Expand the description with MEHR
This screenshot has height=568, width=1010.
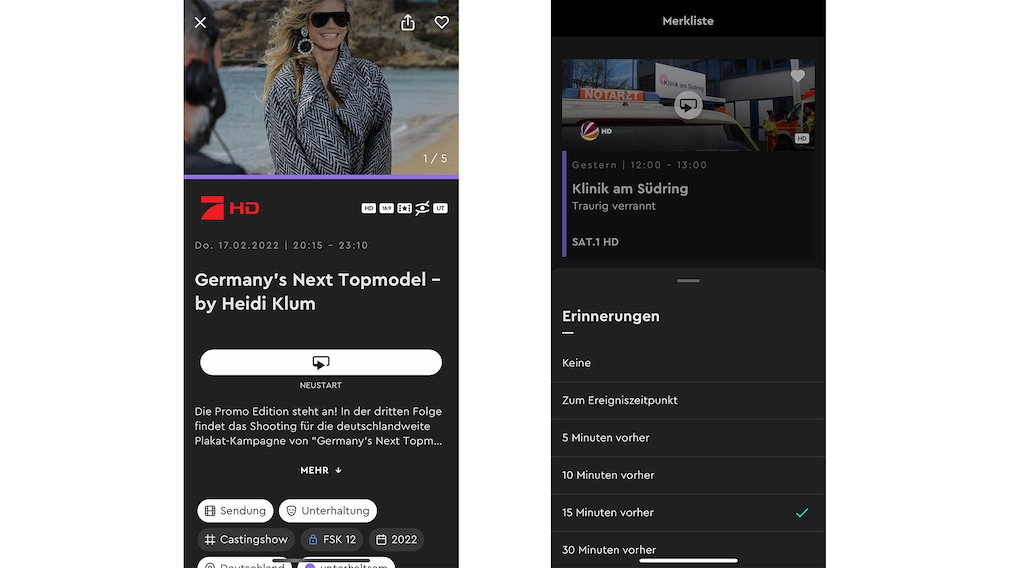click(x=321, y=471)
